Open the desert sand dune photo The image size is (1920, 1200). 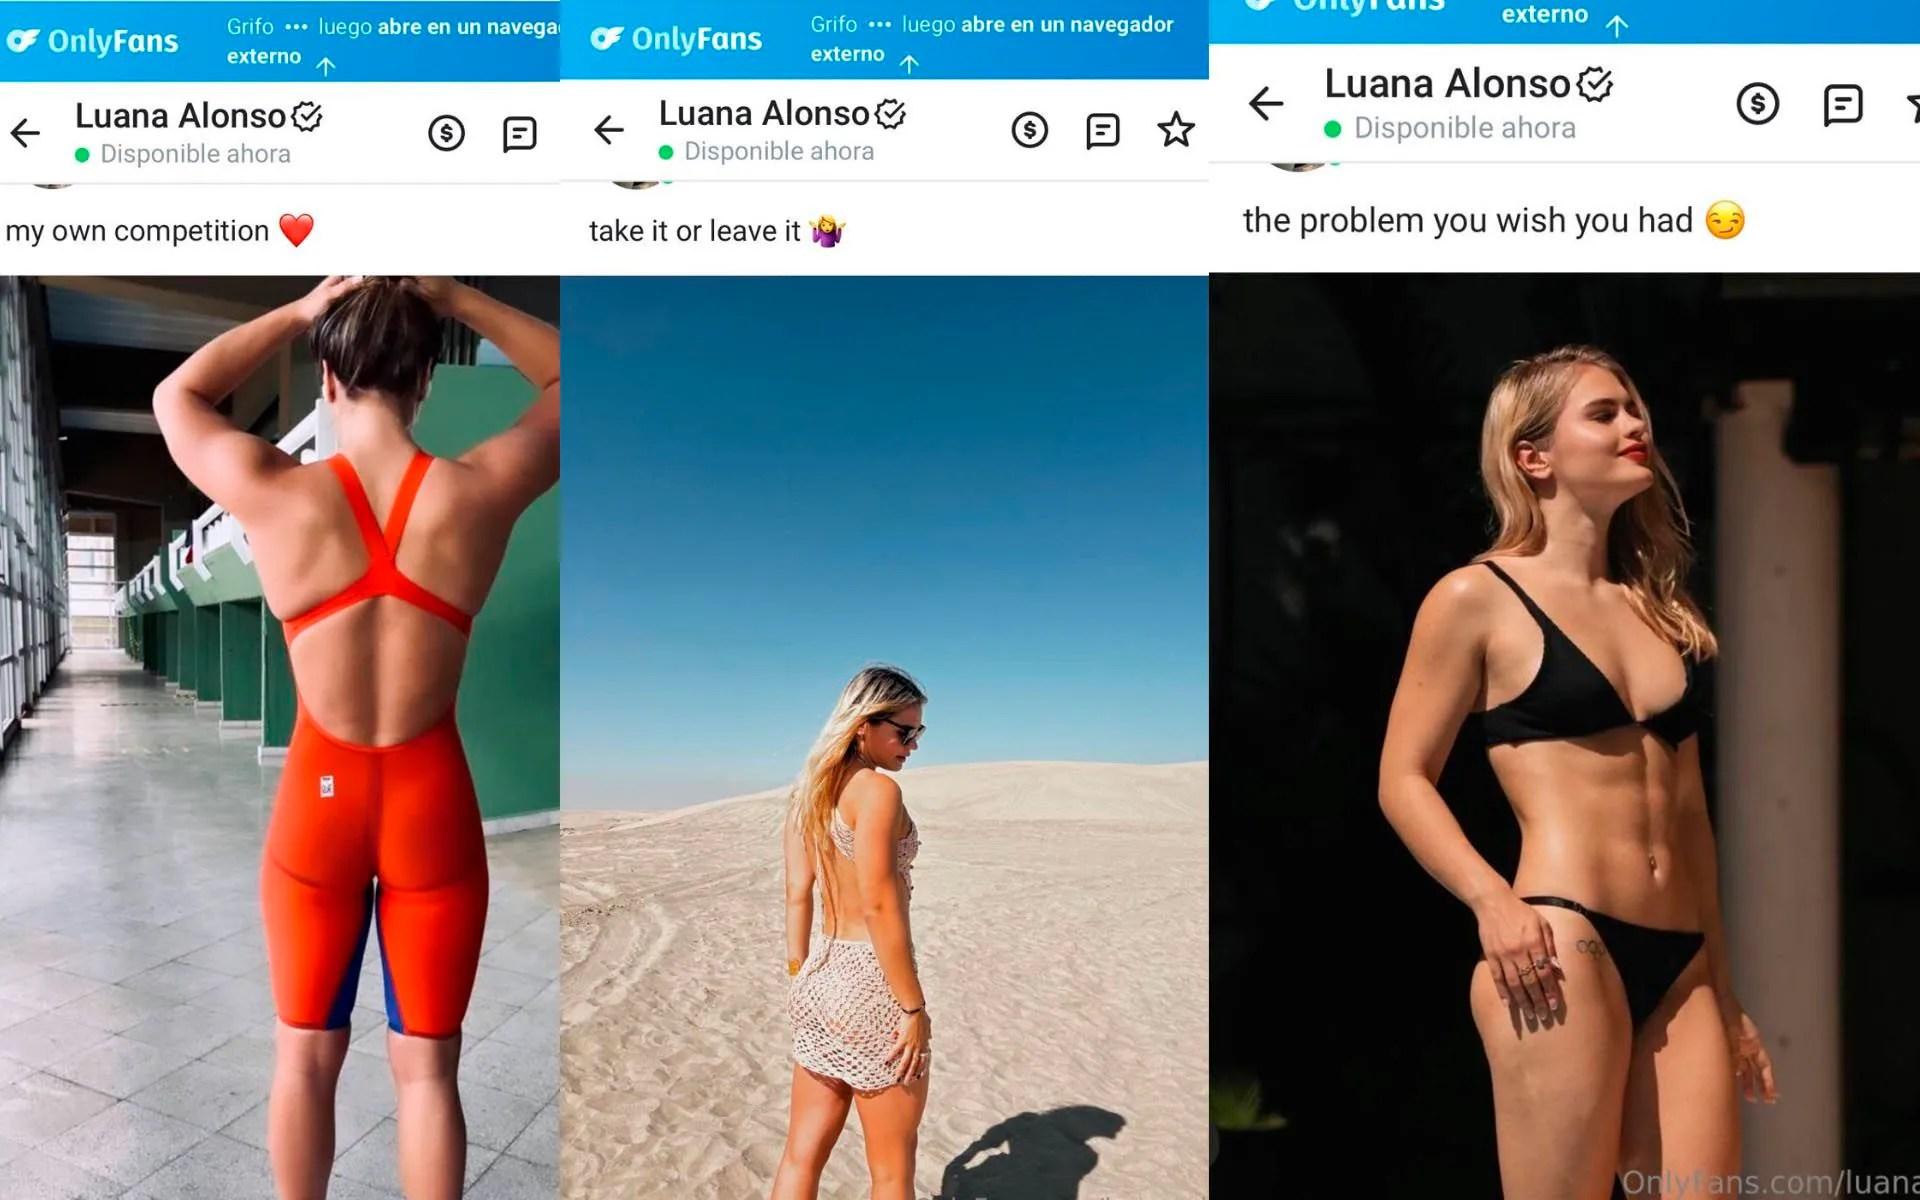click(x=884, y=738)
